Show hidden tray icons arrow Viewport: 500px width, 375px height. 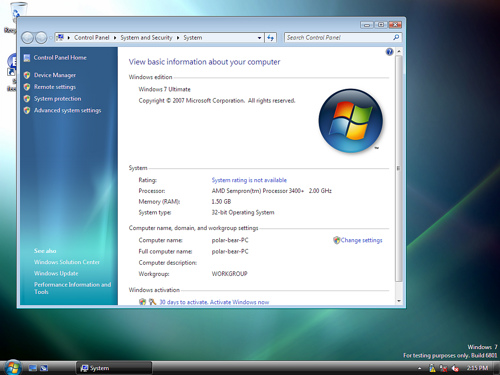coord(420,368)
